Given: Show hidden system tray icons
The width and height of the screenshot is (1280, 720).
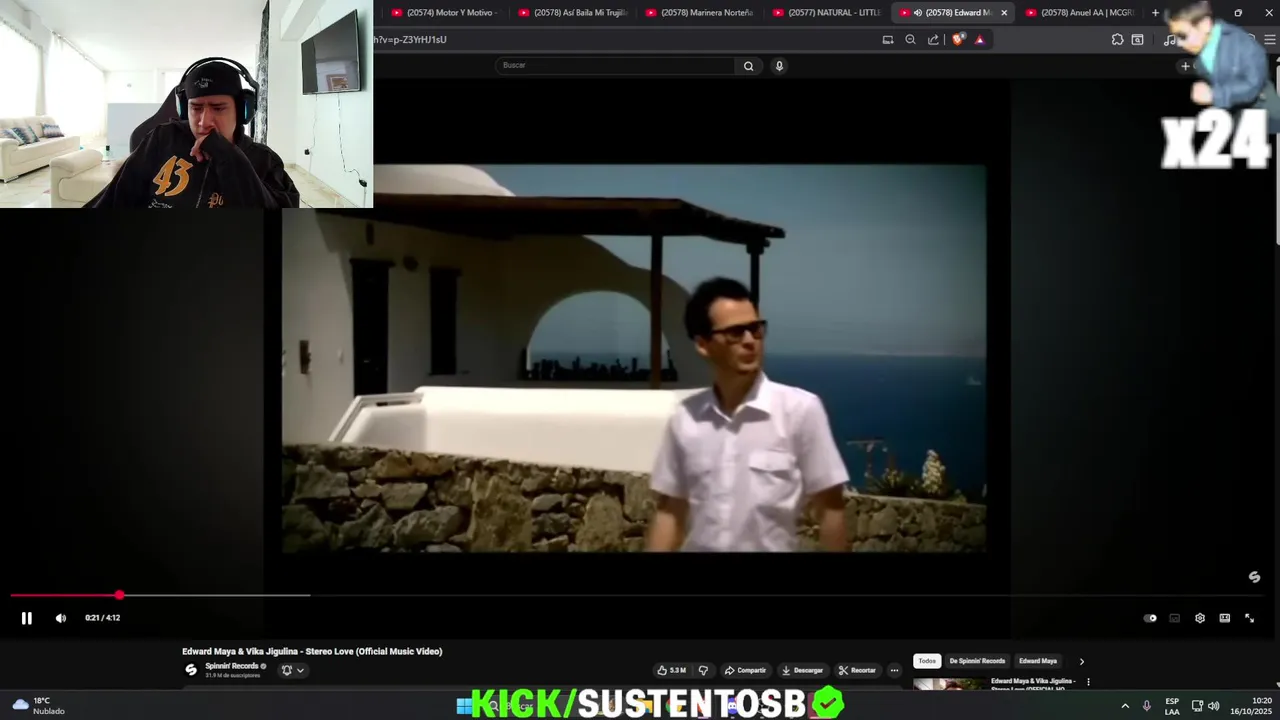Looking at the screenshot, I should 1124,706.
